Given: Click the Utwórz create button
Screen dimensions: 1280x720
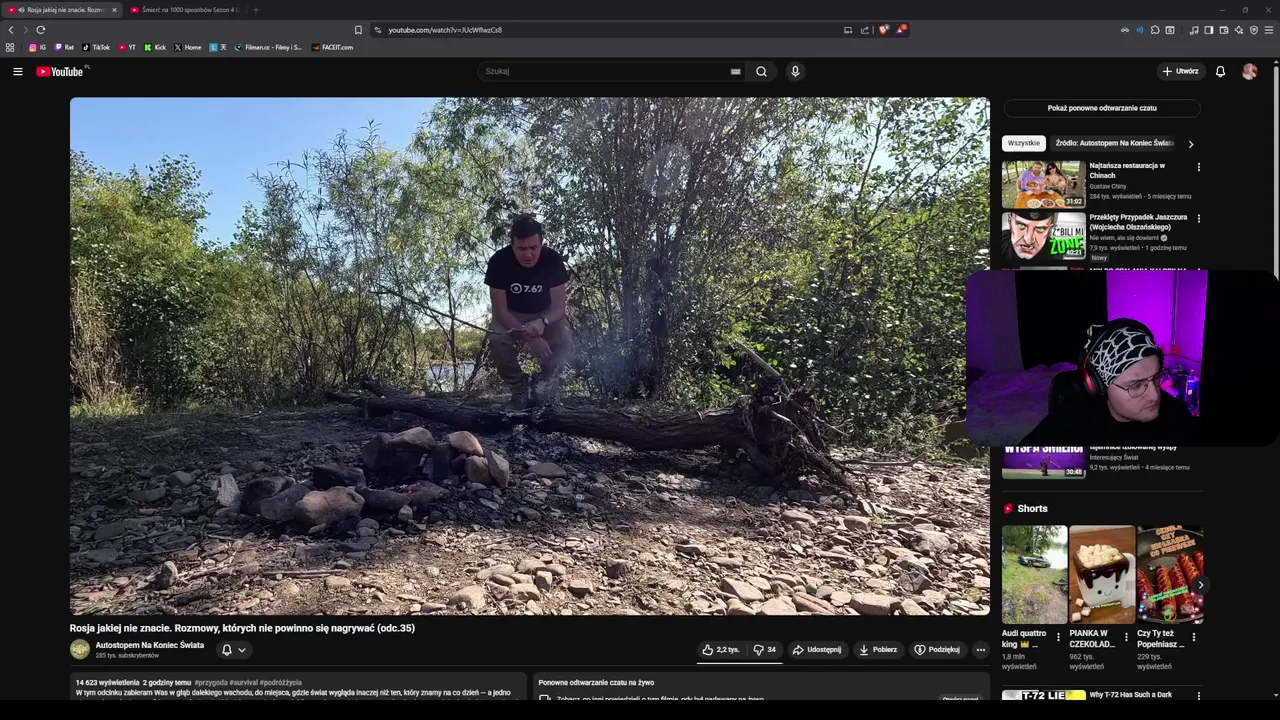Looking at the screenshot, I should tap(1180, 71).
